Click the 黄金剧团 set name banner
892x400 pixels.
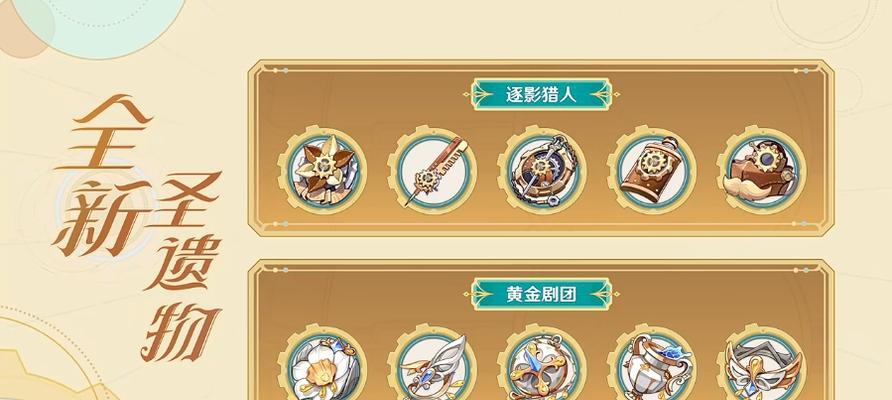(x=542, y=294)
